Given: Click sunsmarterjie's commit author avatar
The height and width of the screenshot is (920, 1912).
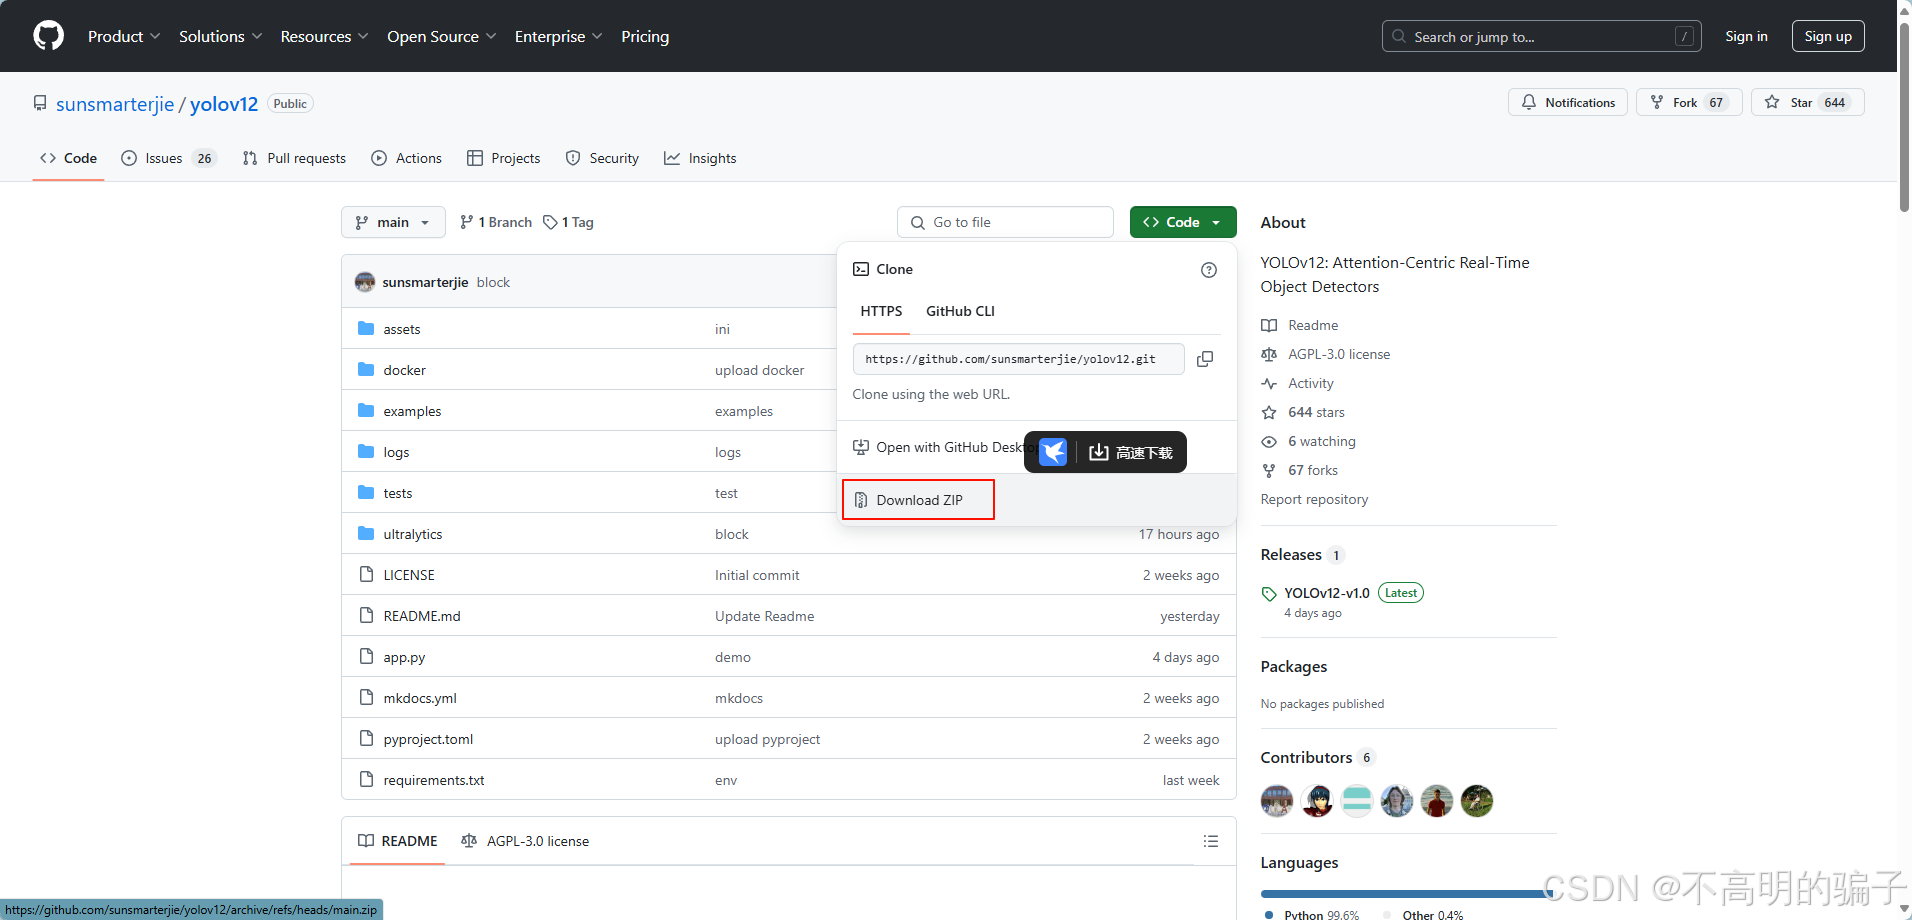Looking at the screenshot, I should click(x=365, y=282).
